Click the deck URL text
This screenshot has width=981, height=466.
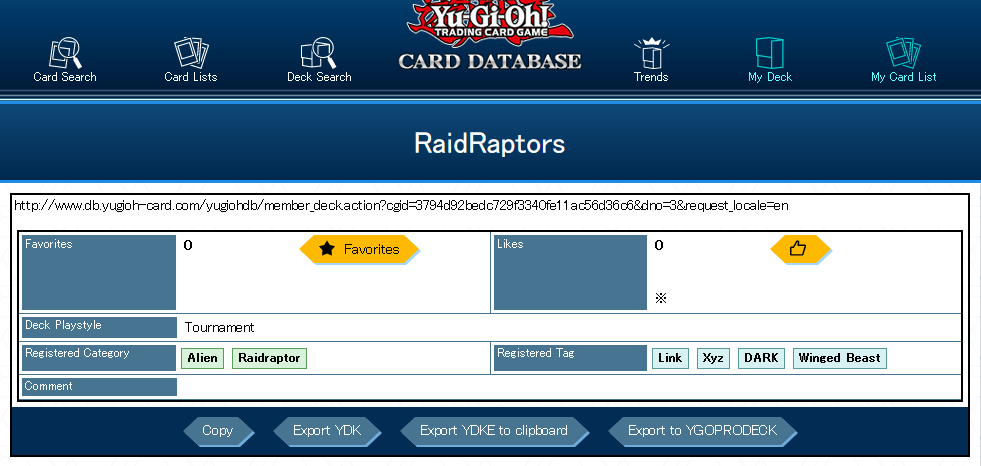point(401,206)
